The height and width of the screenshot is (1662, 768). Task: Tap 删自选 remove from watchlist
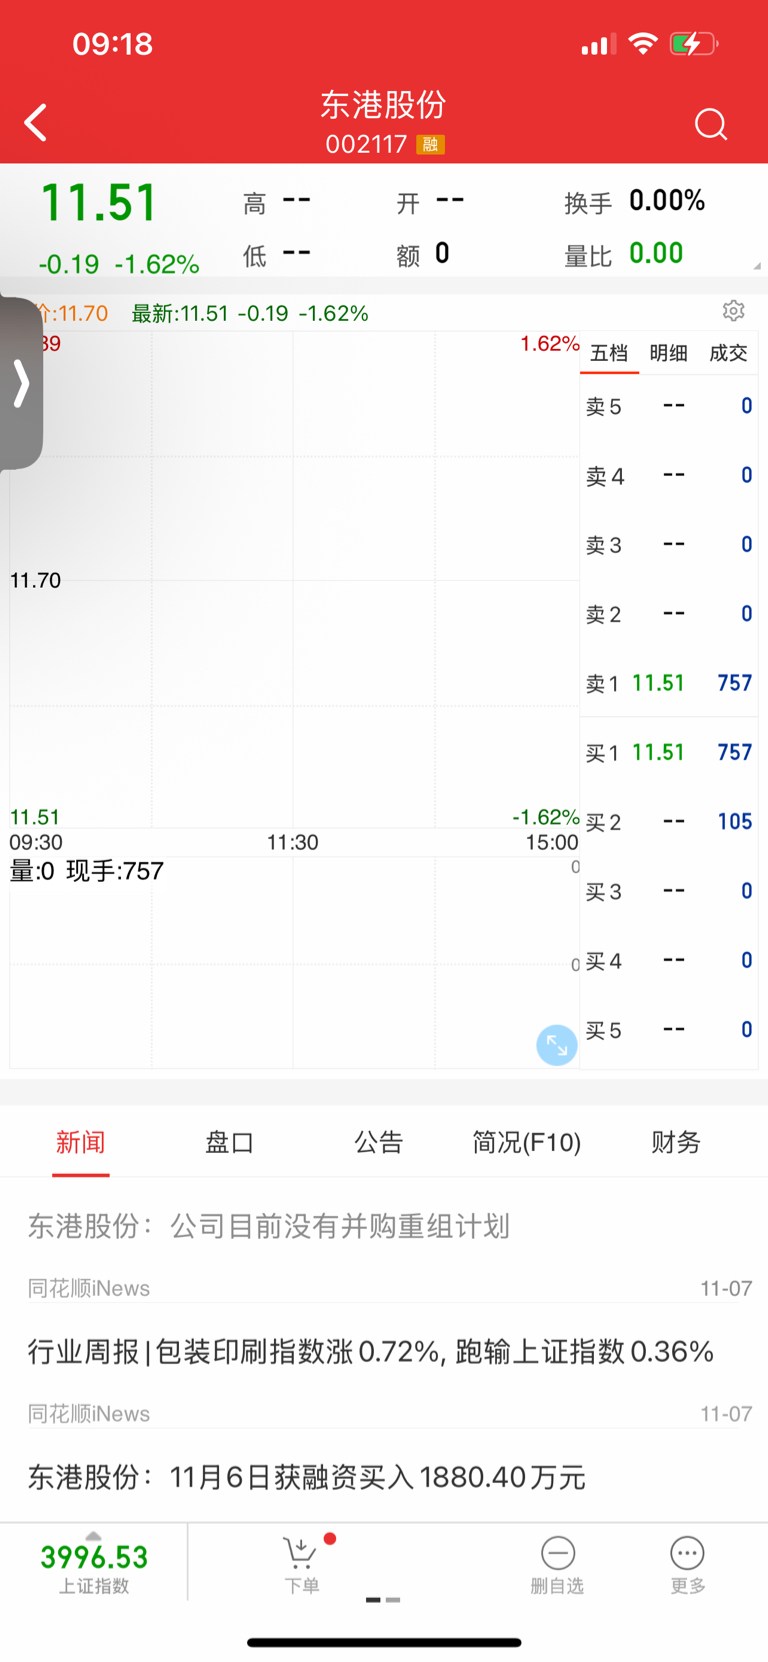557,1565
